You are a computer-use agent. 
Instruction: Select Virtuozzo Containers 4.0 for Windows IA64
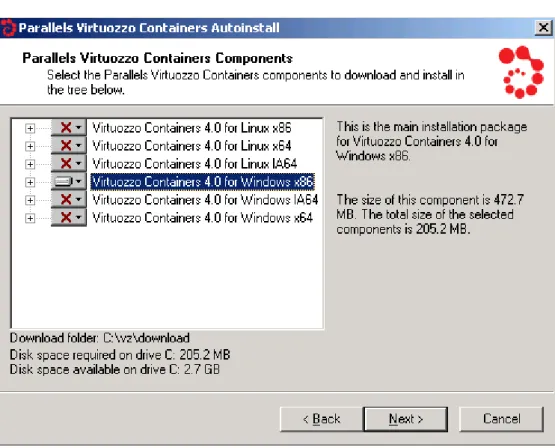point(205,200)
